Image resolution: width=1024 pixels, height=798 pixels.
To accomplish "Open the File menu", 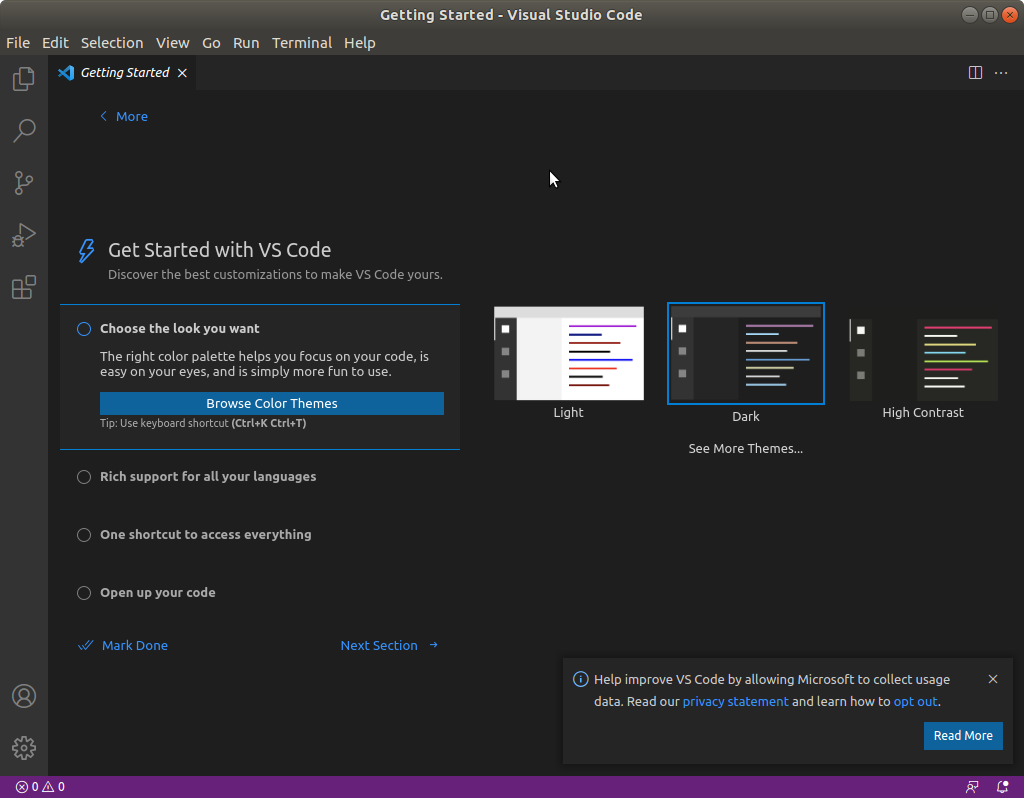I will pos(18,43).
